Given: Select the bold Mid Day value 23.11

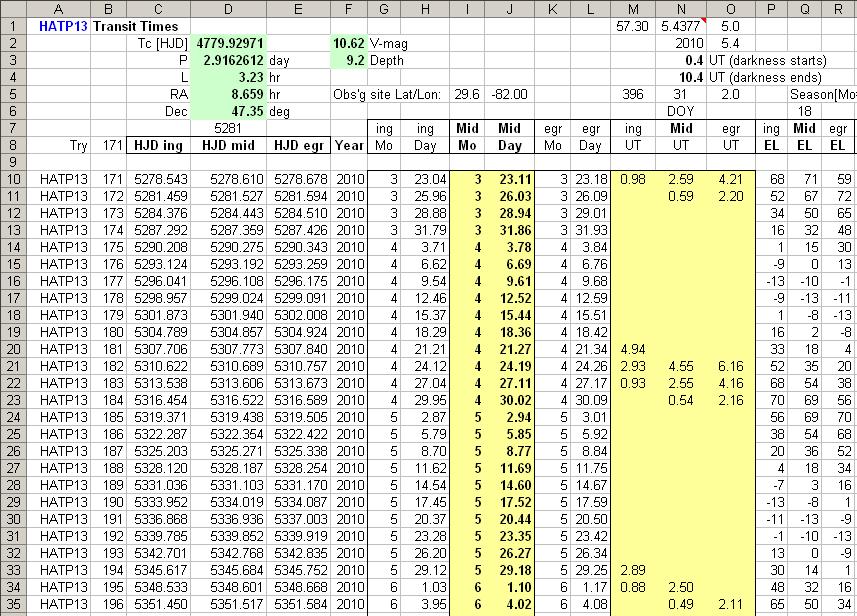Looking at the screenshot, I should coord(509,179).
